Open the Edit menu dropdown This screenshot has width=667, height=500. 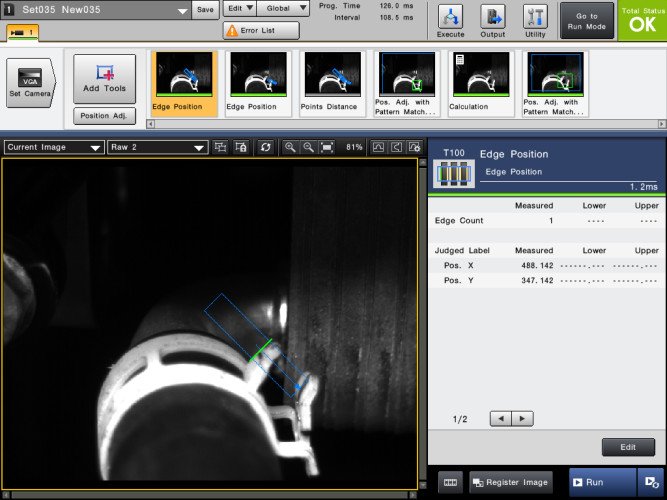[x=239, y=8]
